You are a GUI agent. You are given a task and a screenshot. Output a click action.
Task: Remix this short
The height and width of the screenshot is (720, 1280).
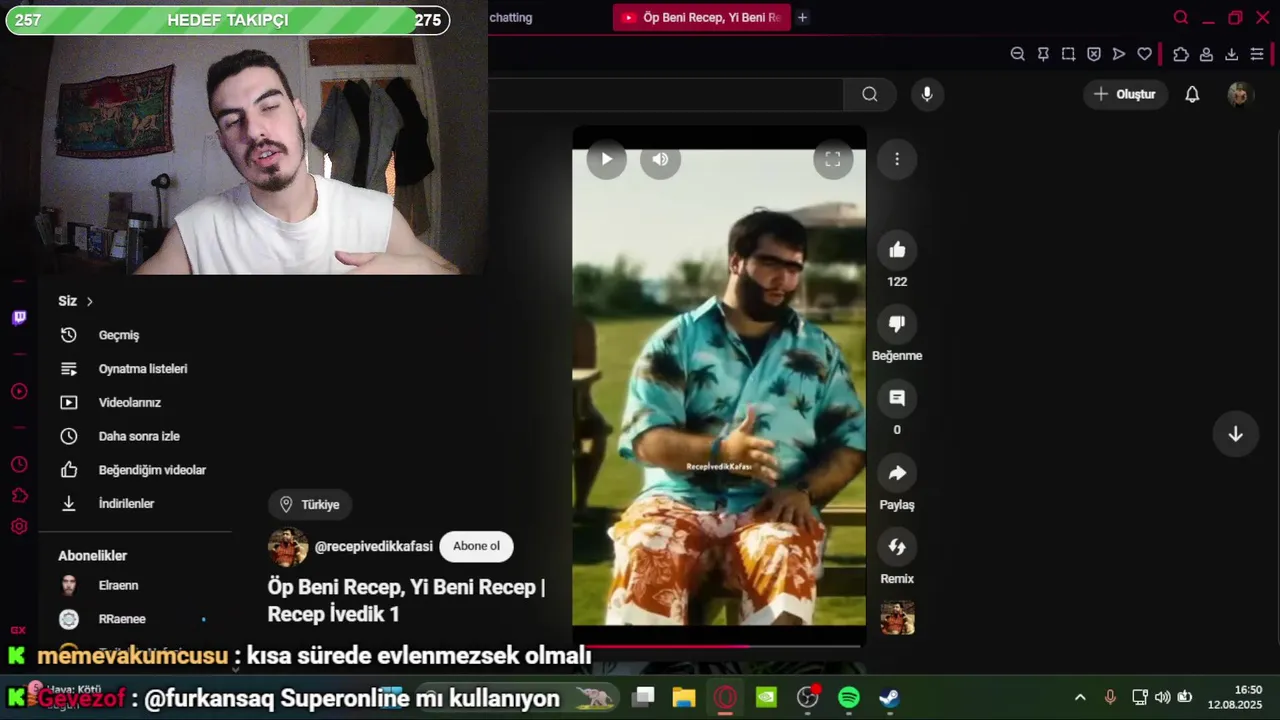(897, 547)
